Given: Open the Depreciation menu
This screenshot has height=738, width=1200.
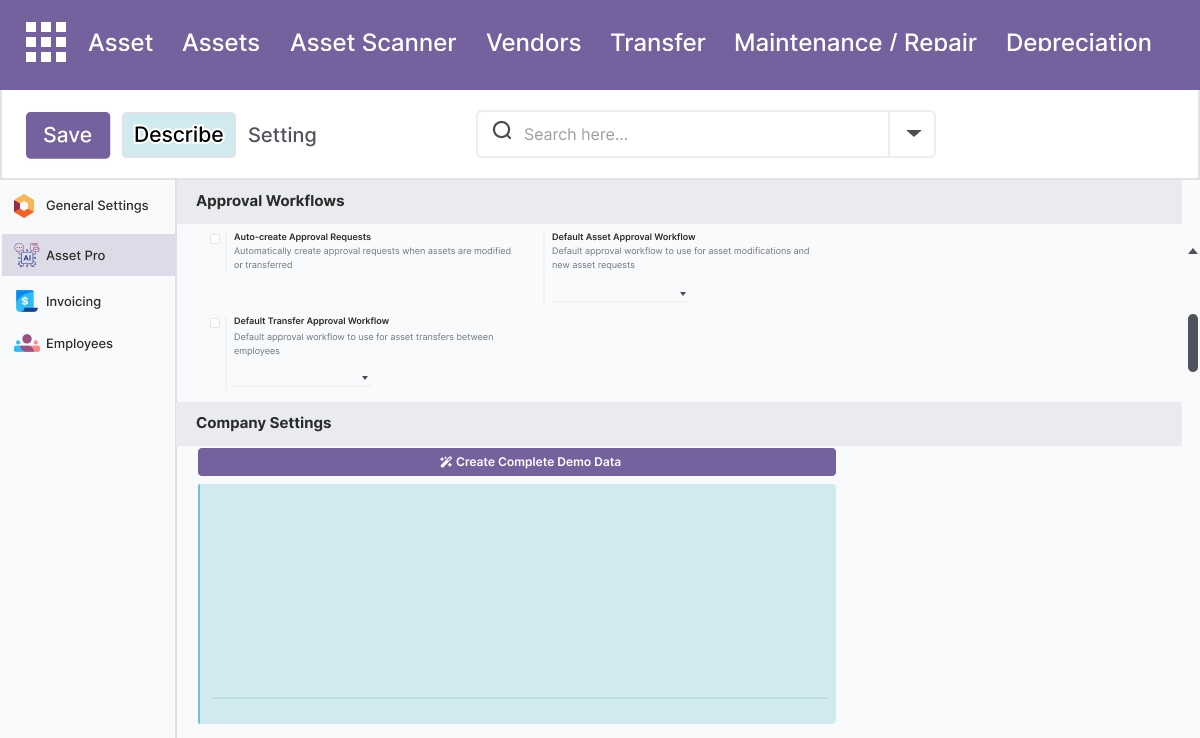Looking at the screenshot, I should (1079, 43).
